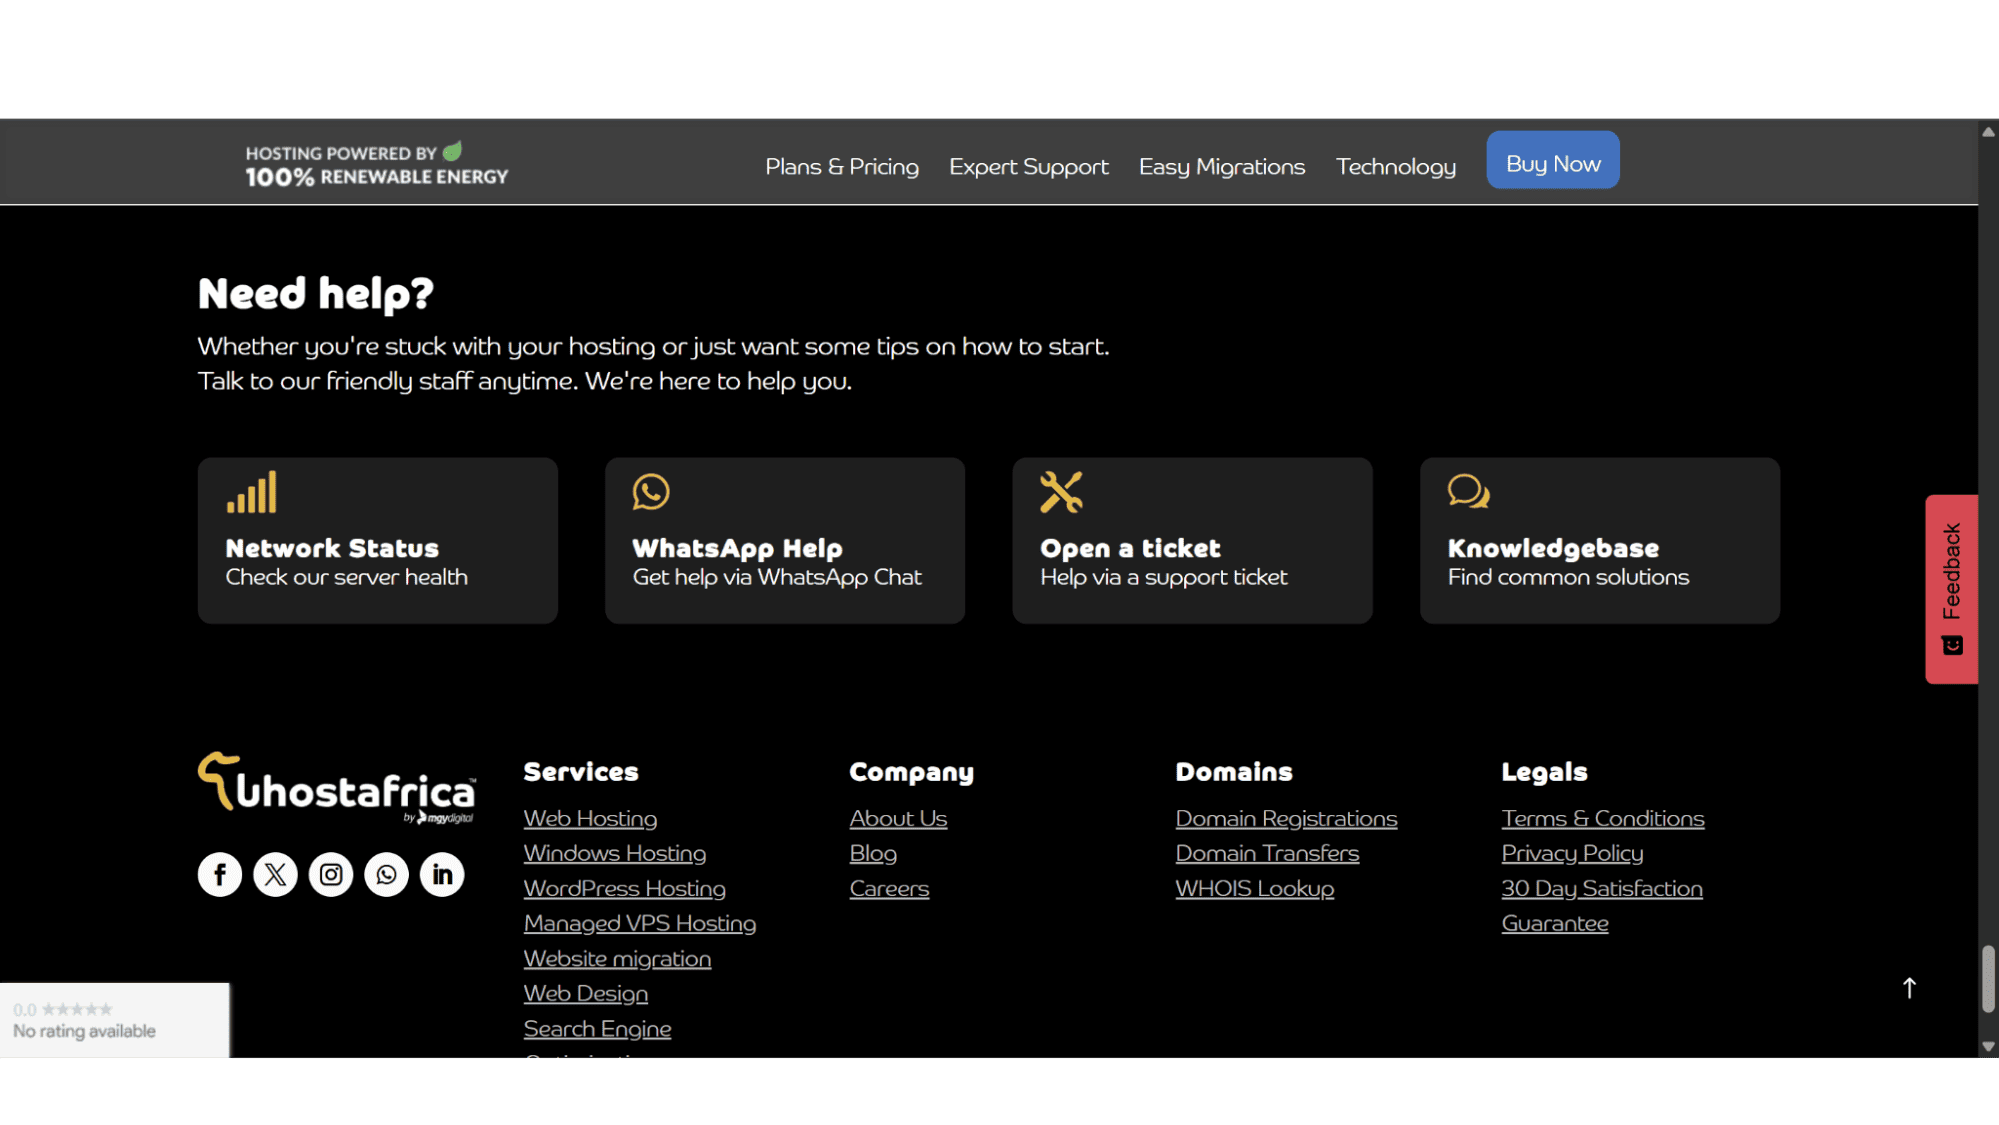Click the 'Legals' footer heading

(x=1544, y=772)
